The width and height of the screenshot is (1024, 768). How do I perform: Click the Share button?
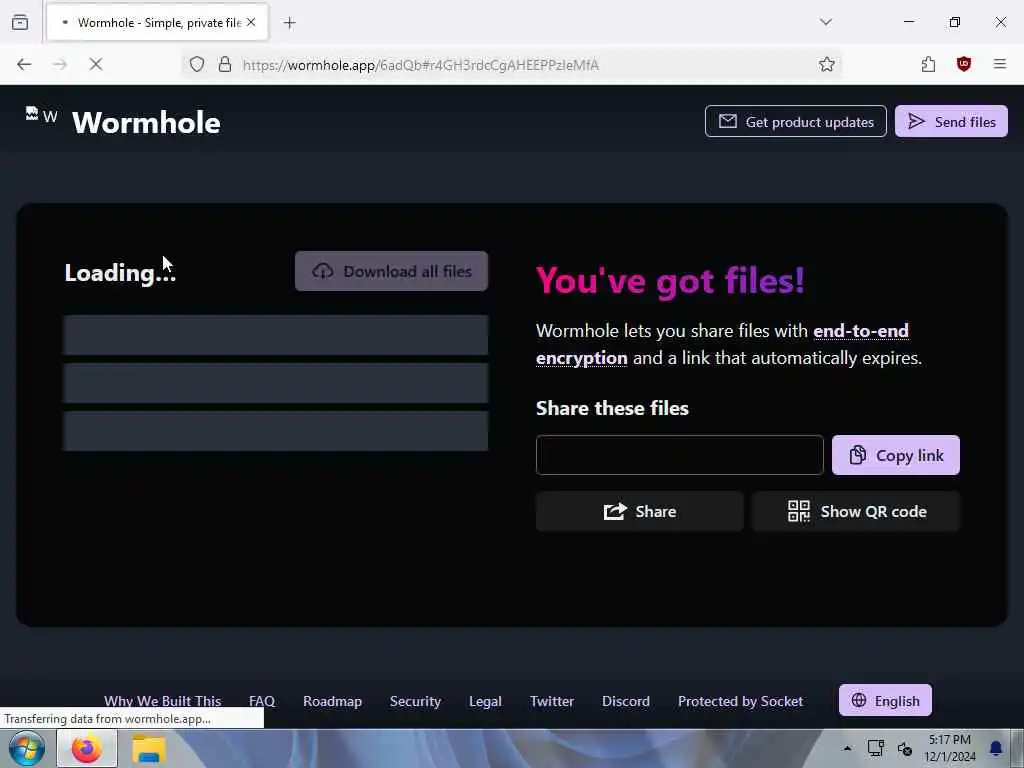pos(639,511)
